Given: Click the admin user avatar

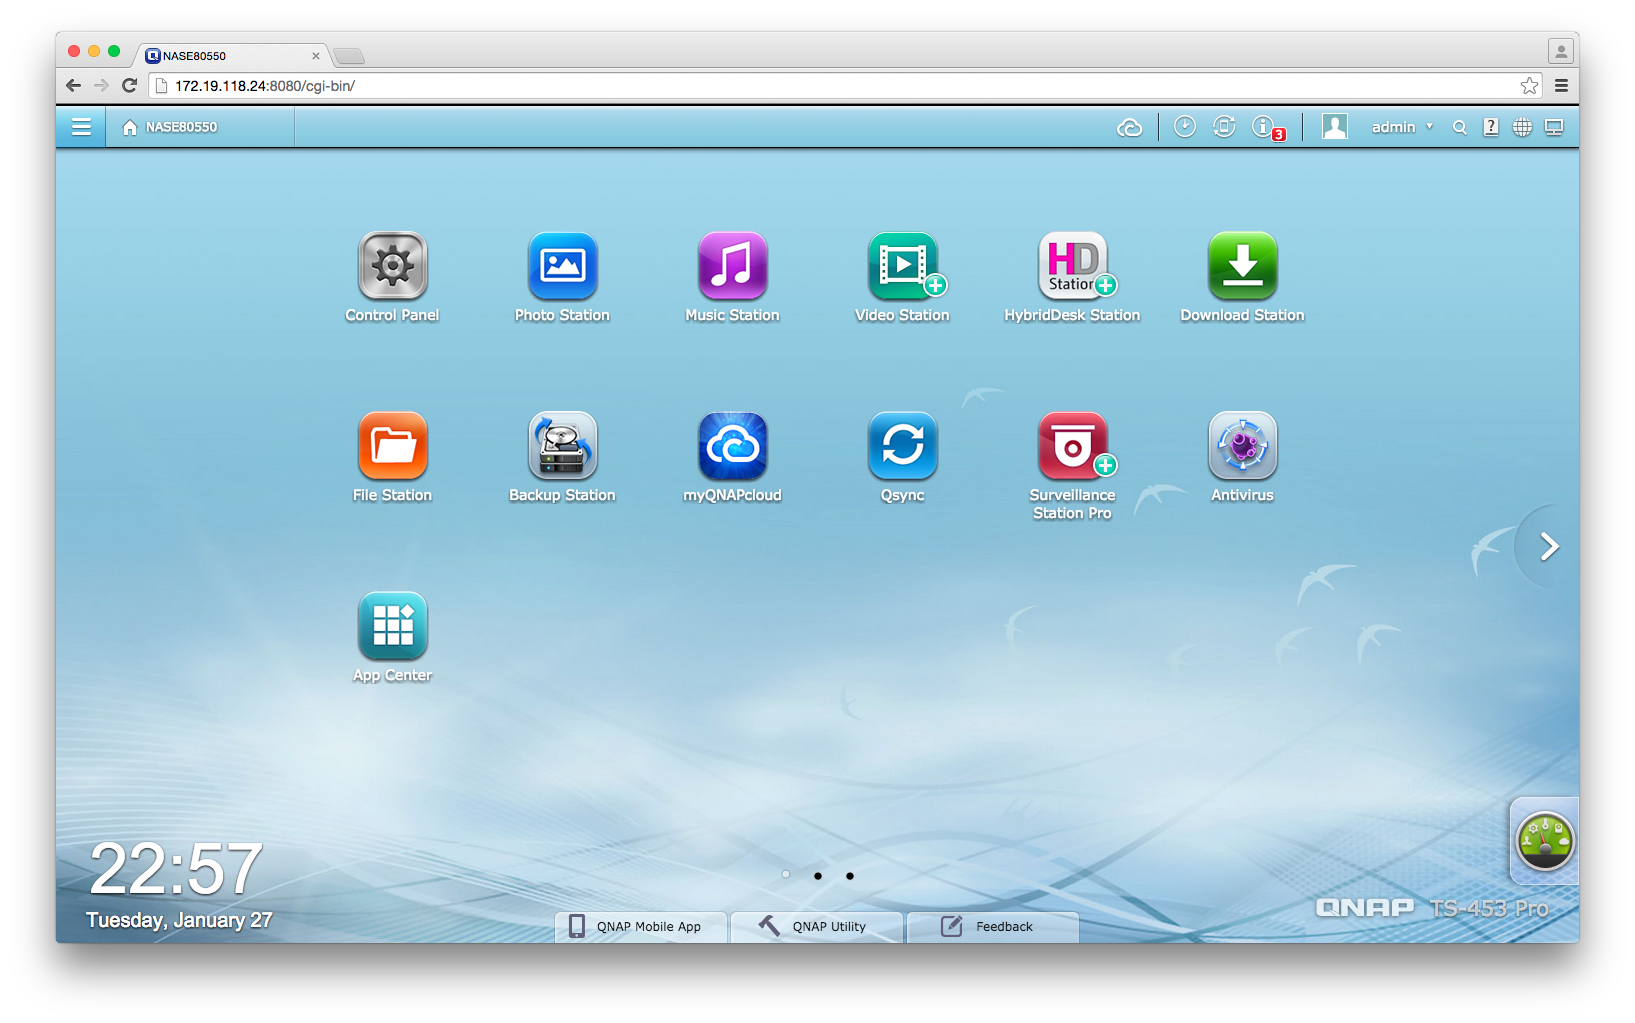Looking at the screenshot, I should (1334, 127).
